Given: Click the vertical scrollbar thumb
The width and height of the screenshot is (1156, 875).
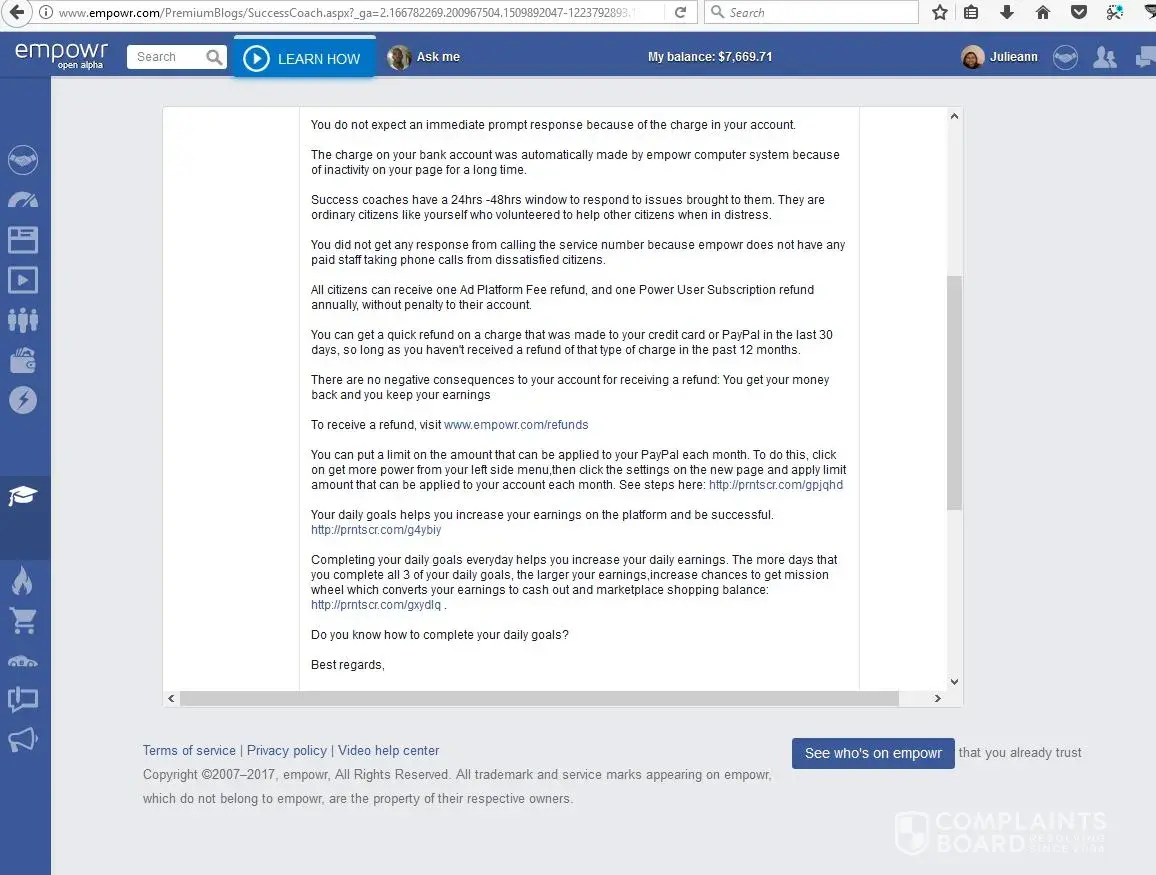Looking at the screenshot, I should [954, 393].
